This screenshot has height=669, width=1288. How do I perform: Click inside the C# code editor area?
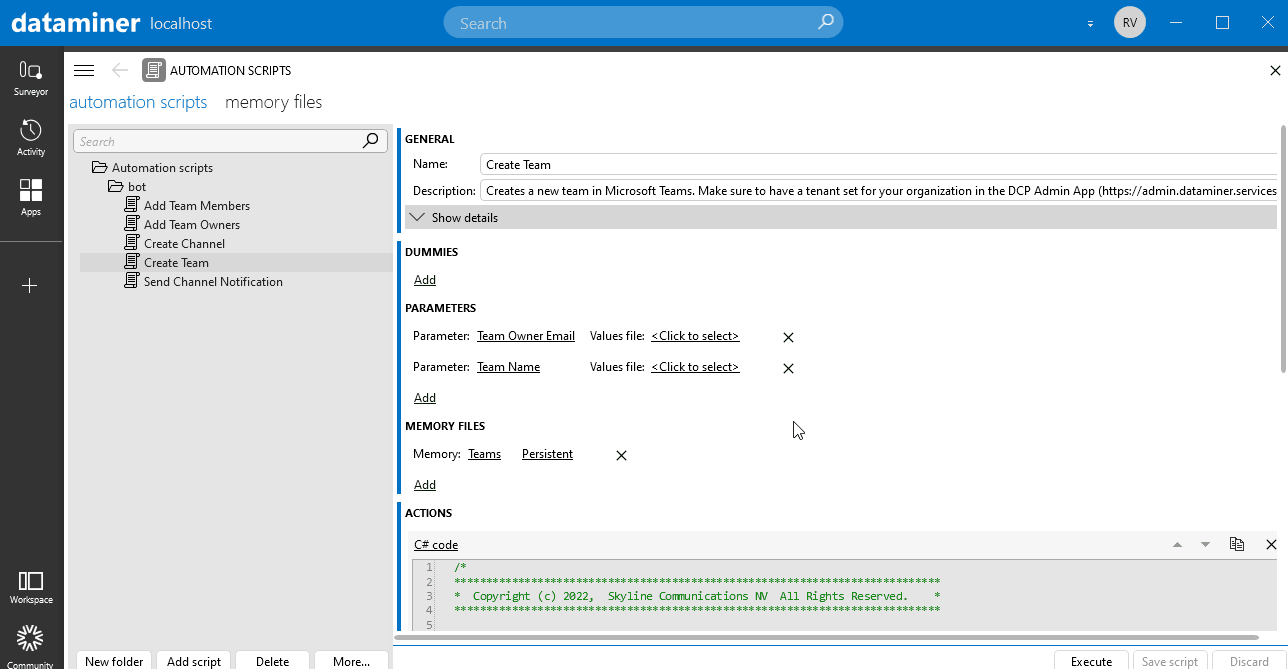tap(845, 595)
